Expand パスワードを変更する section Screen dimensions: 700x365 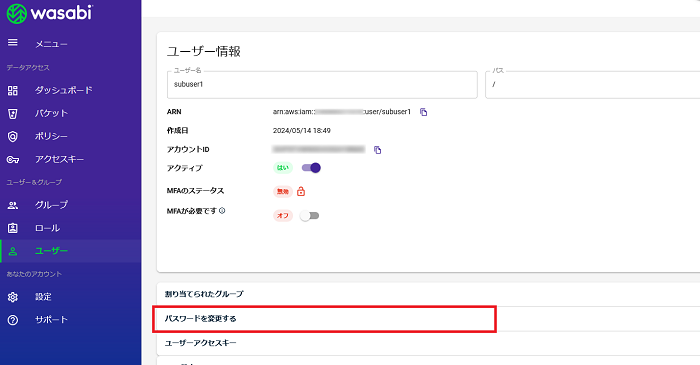pos(428,319)
